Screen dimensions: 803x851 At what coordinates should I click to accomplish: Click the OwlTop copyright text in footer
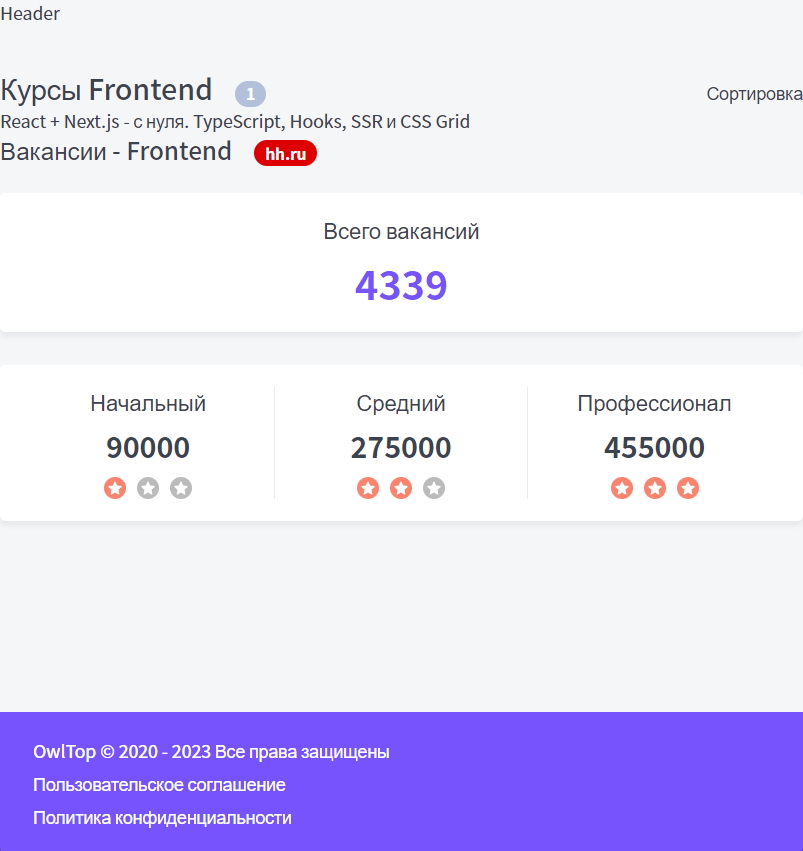[211, 752]
